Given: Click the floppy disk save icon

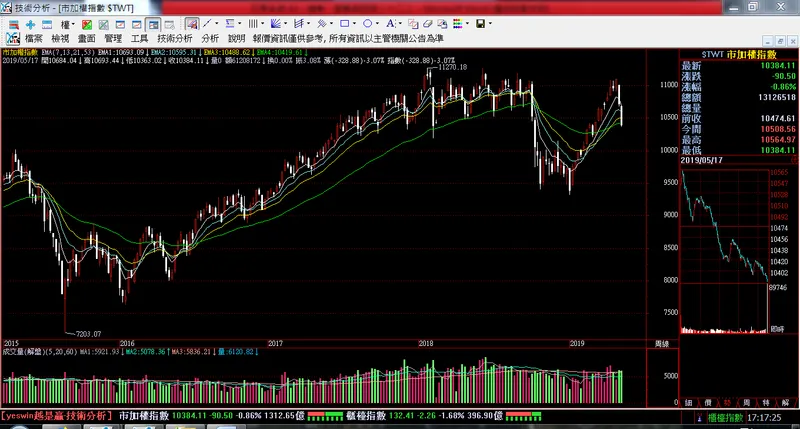Looking at the screenshot, I should (x=480, y=23).
